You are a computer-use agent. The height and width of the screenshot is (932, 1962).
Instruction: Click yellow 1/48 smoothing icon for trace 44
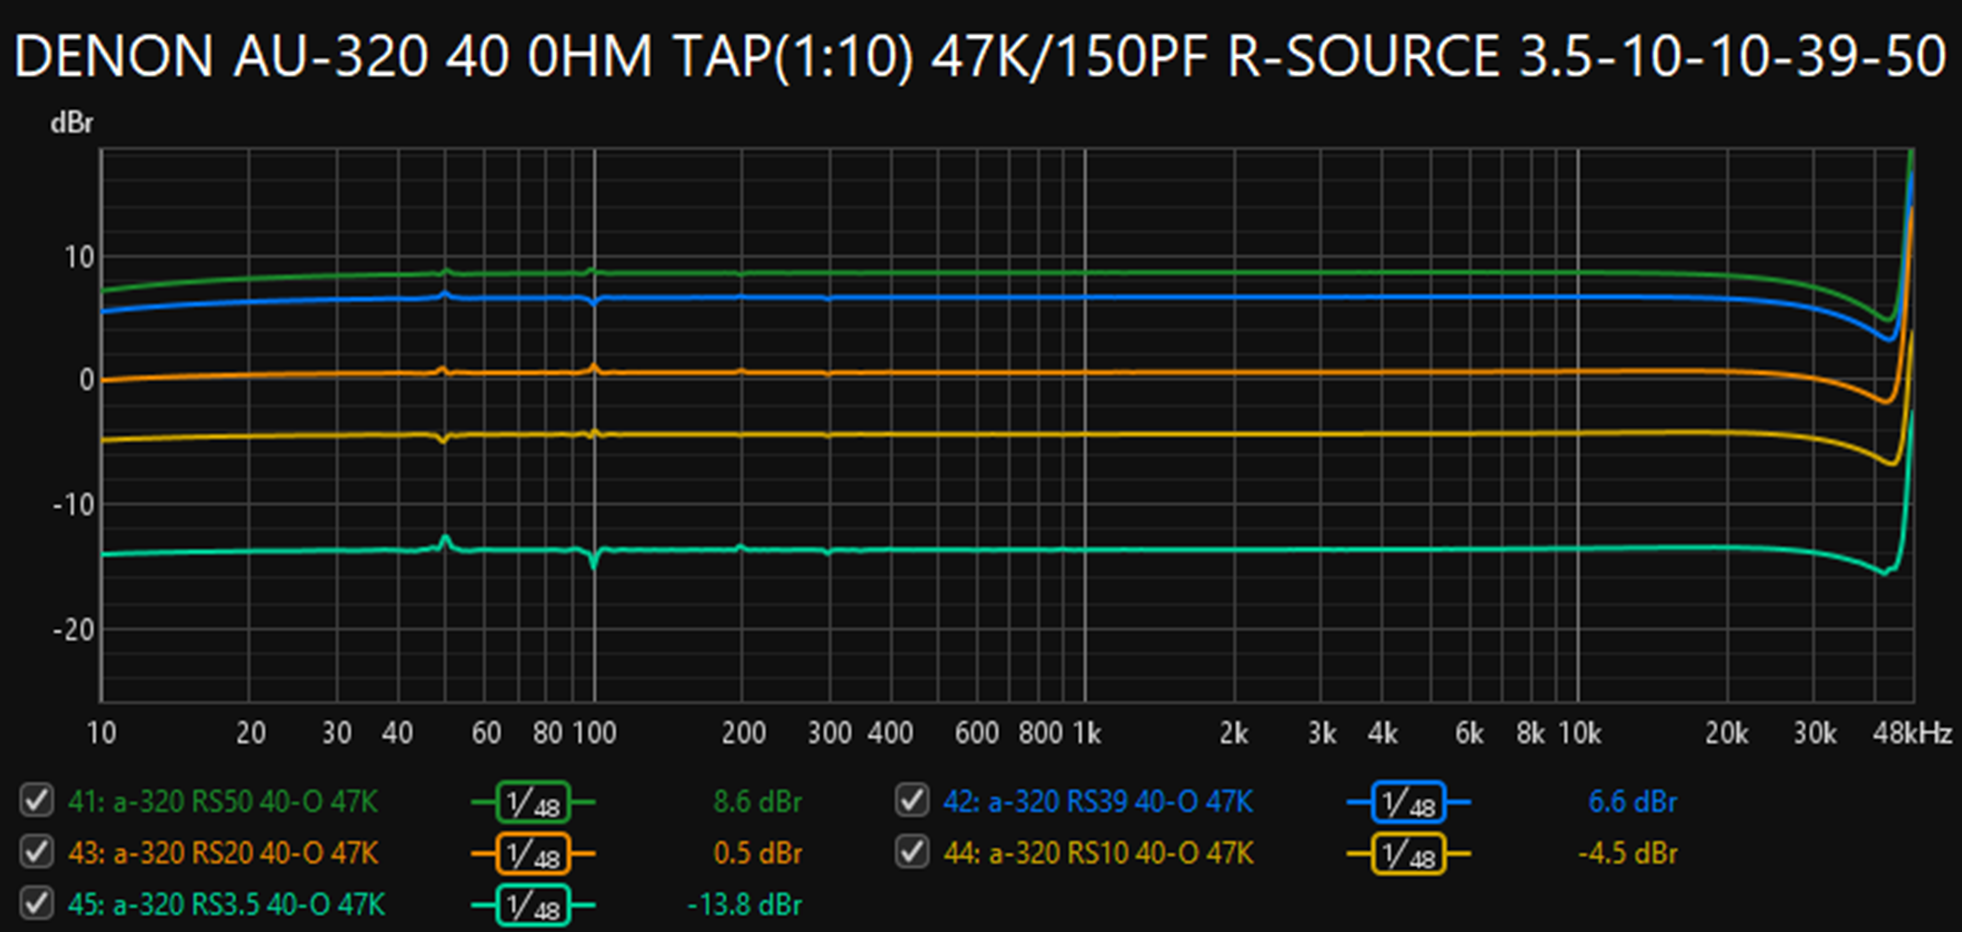[x=1408, y=854]
